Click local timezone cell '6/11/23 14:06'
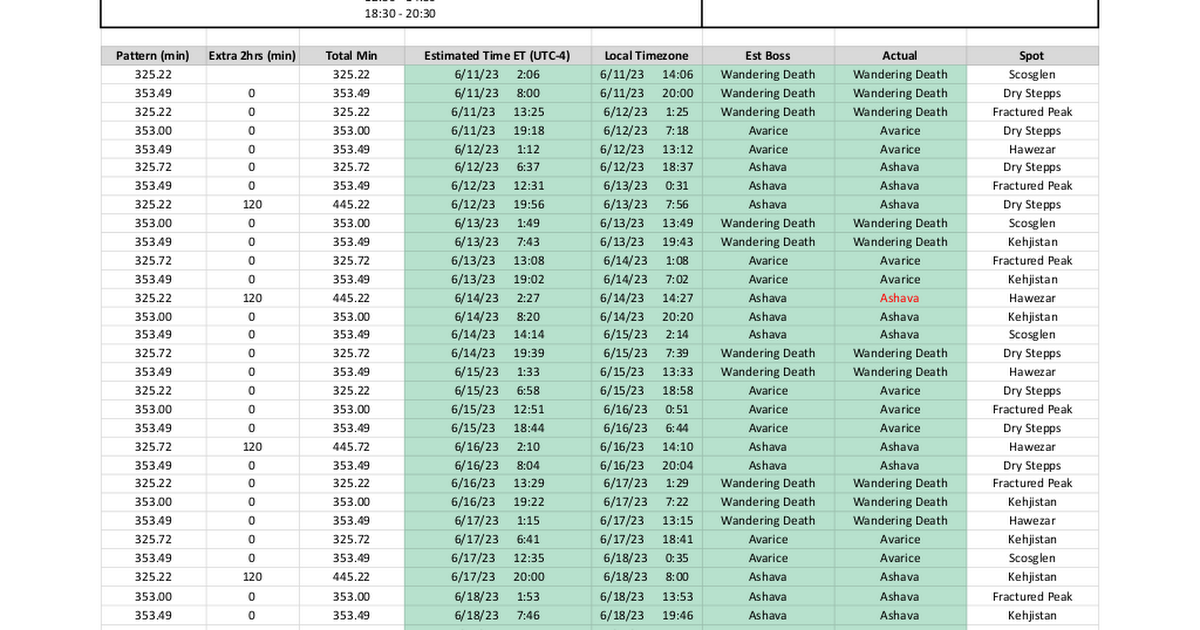Image resolution: width=1200 pixels, height=630 pixels. (x=646, y=74)
